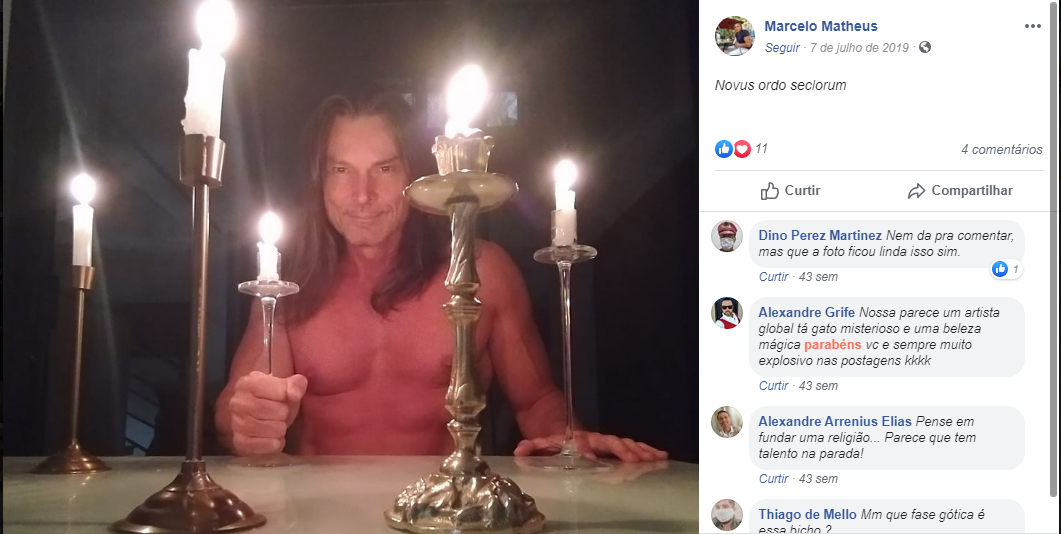The width and height of the screenshot is (1061, 534).
Task: Click the blue like reaction icon
Action: (723, 149)
